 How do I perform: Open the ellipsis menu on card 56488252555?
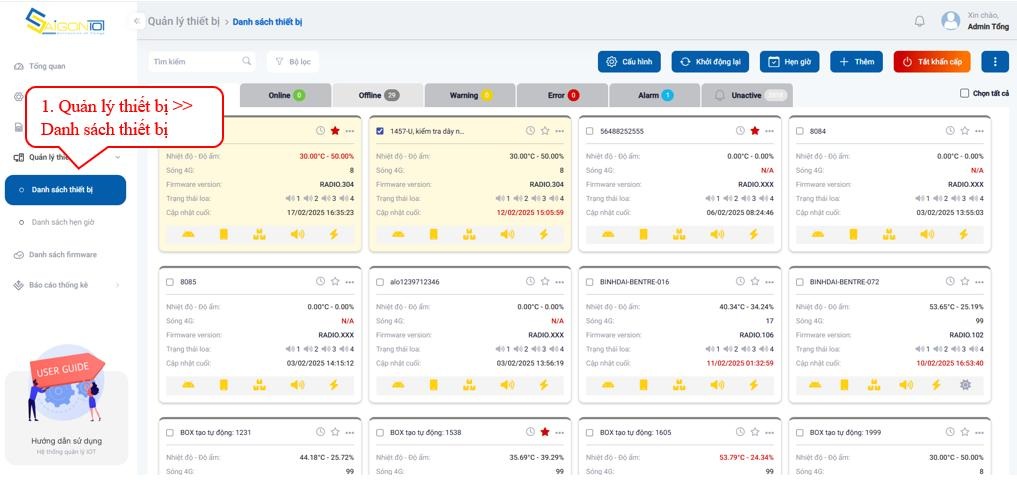769,131
